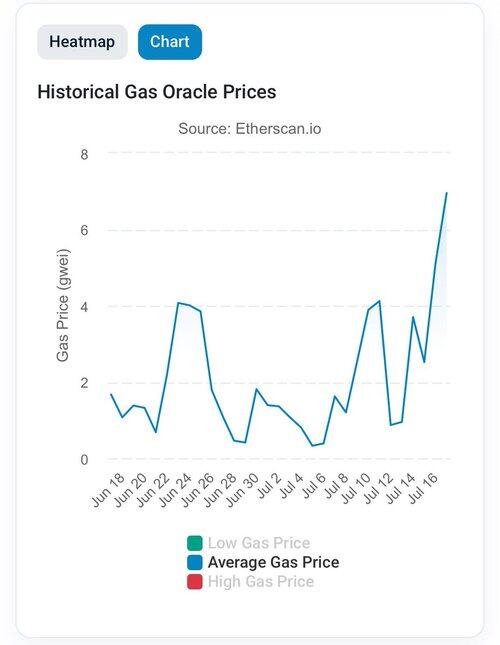This screenshot has height=645, width=500.
Task: Click the Gas Price (gwei) axis title
Action: pos(63,306)
